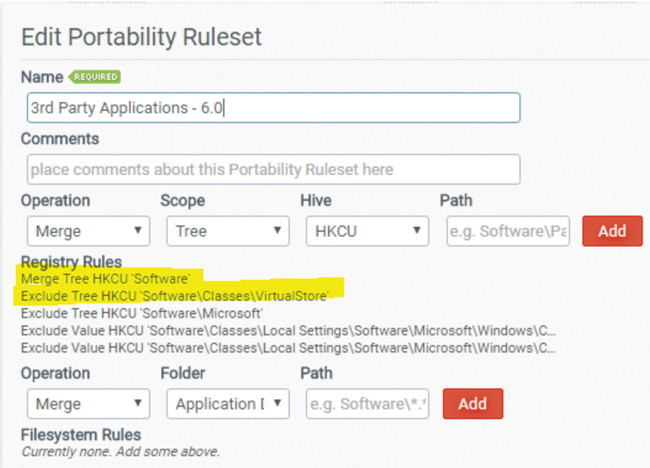Choose the Exclude Tree 'Software\Microsoft' rule
650x468 pixels.
pos(141,313)
